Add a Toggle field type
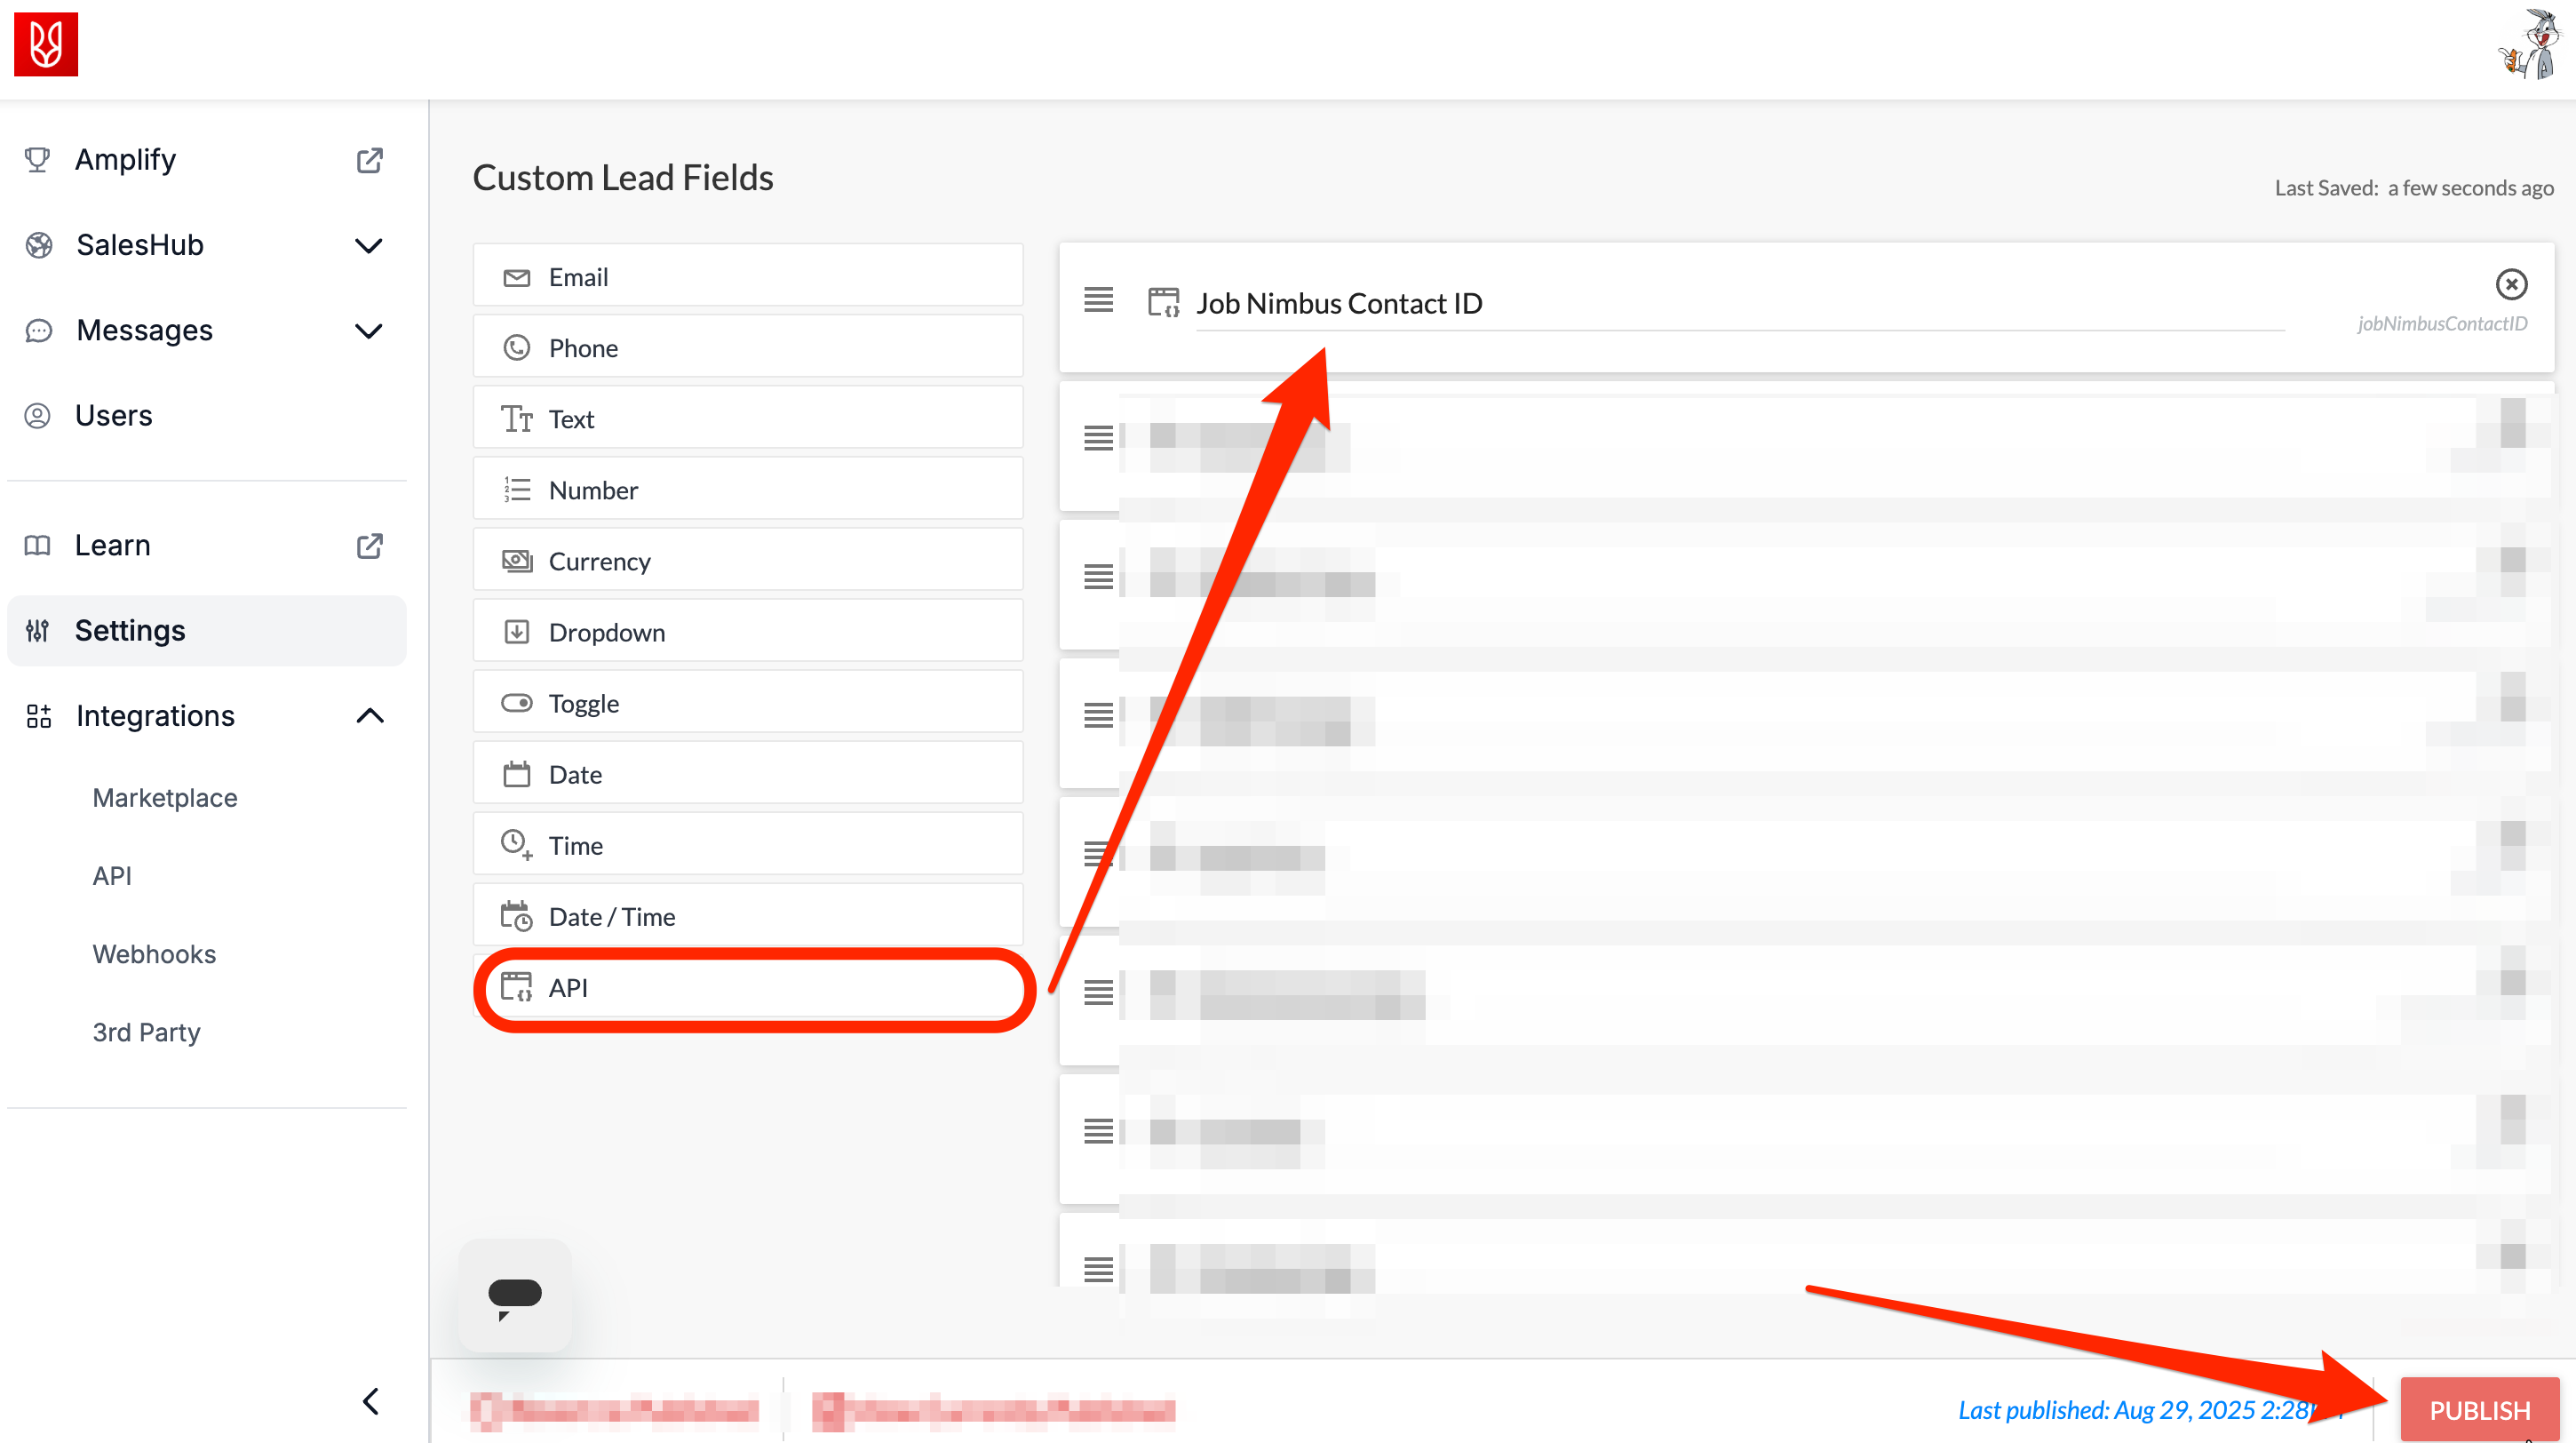2576x1443 pixels. point(748,703)
